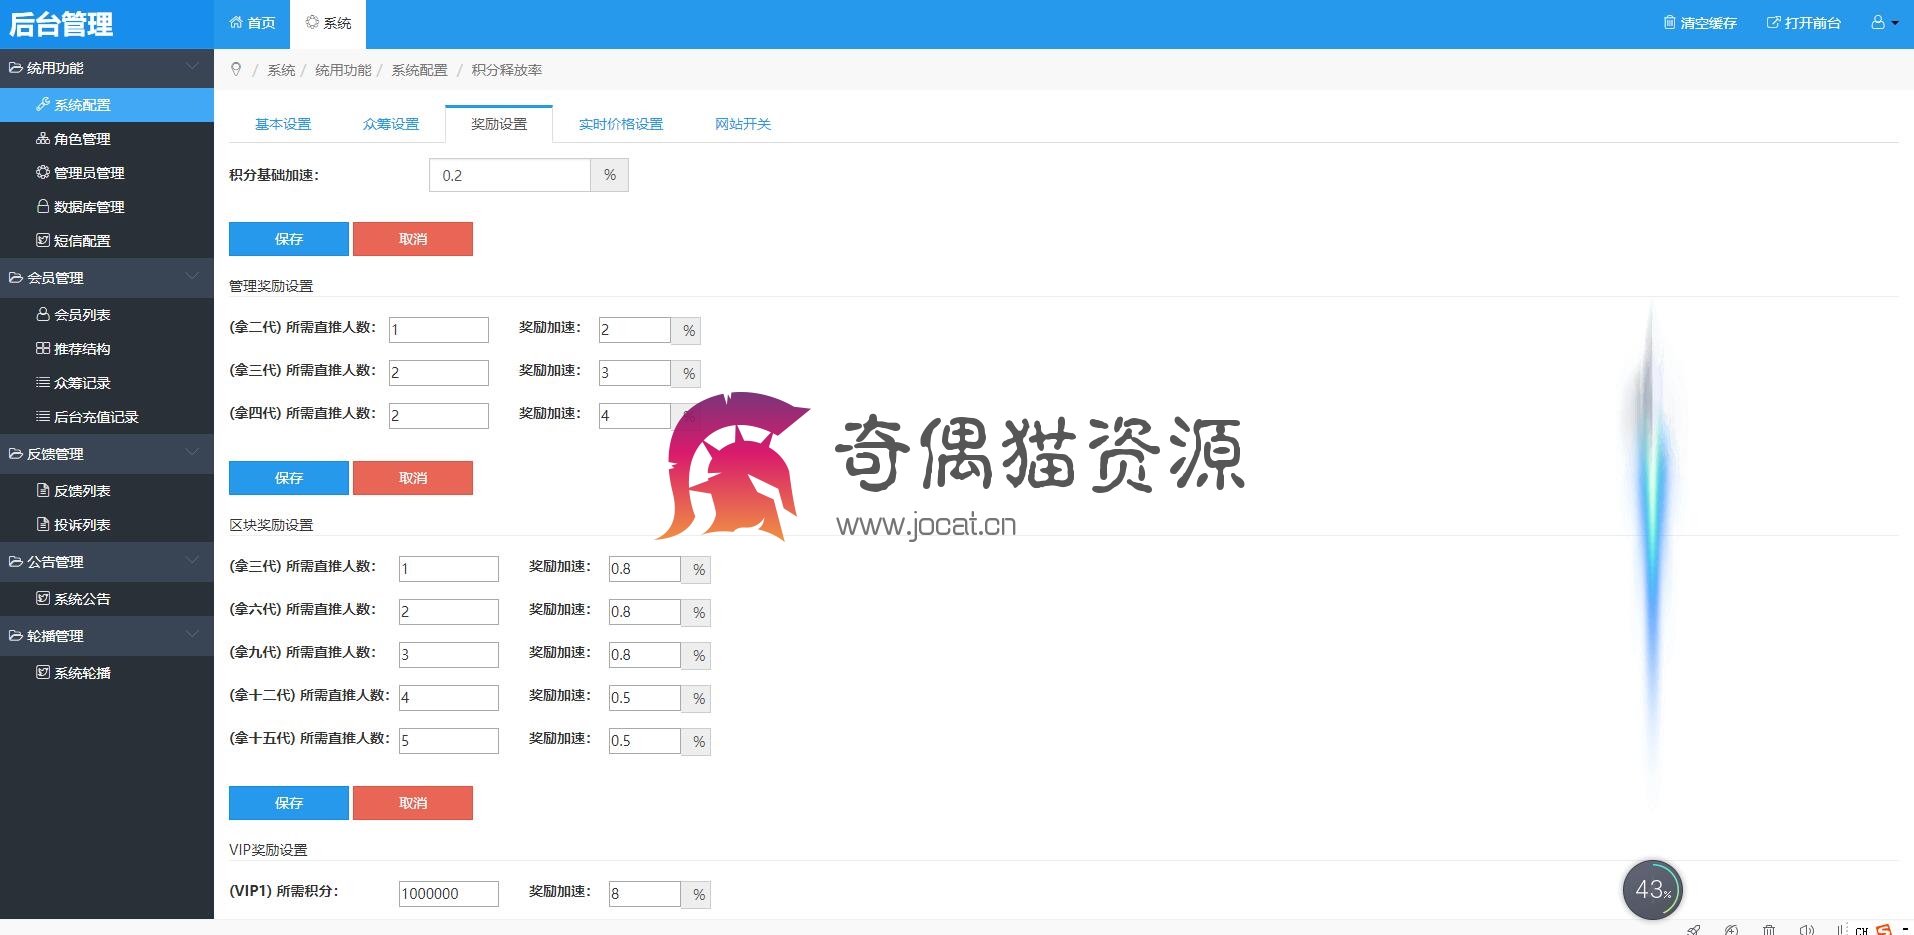Image resolution: width=1914 pixels, height=935 pixels.
Task: Click the 系统公告 edit icon
Action: coord(43,598)
